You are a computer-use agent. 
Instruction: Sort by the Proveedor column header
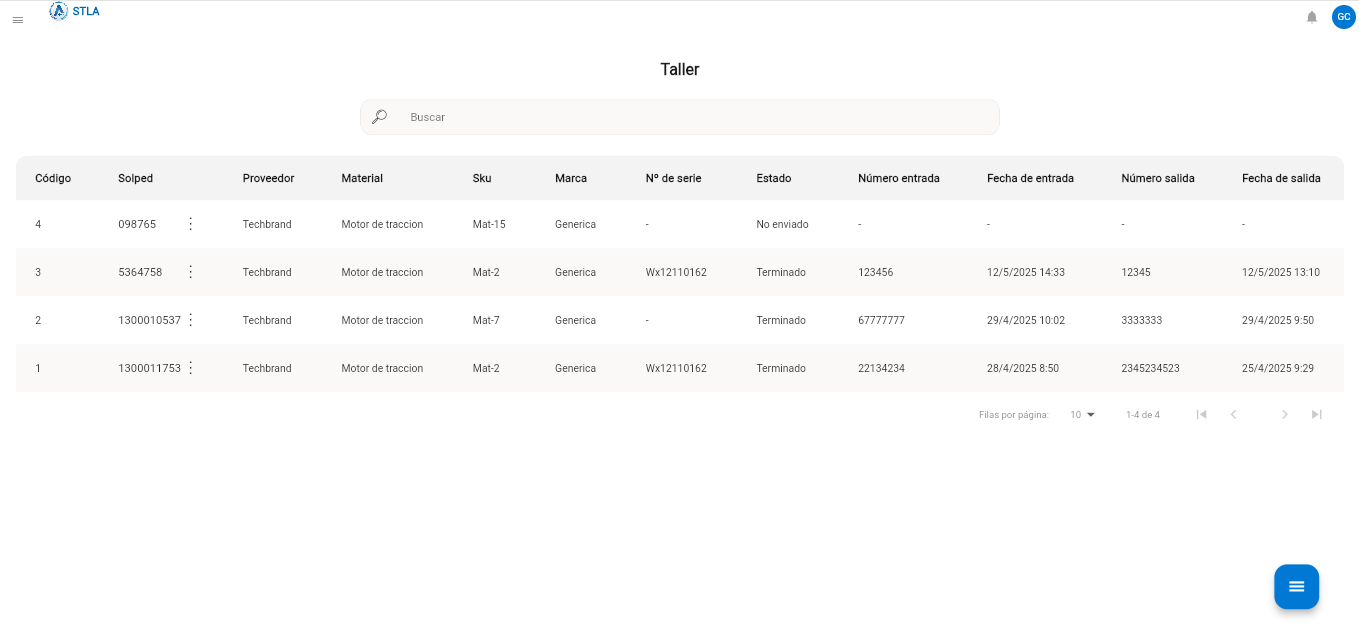point(268,178)
